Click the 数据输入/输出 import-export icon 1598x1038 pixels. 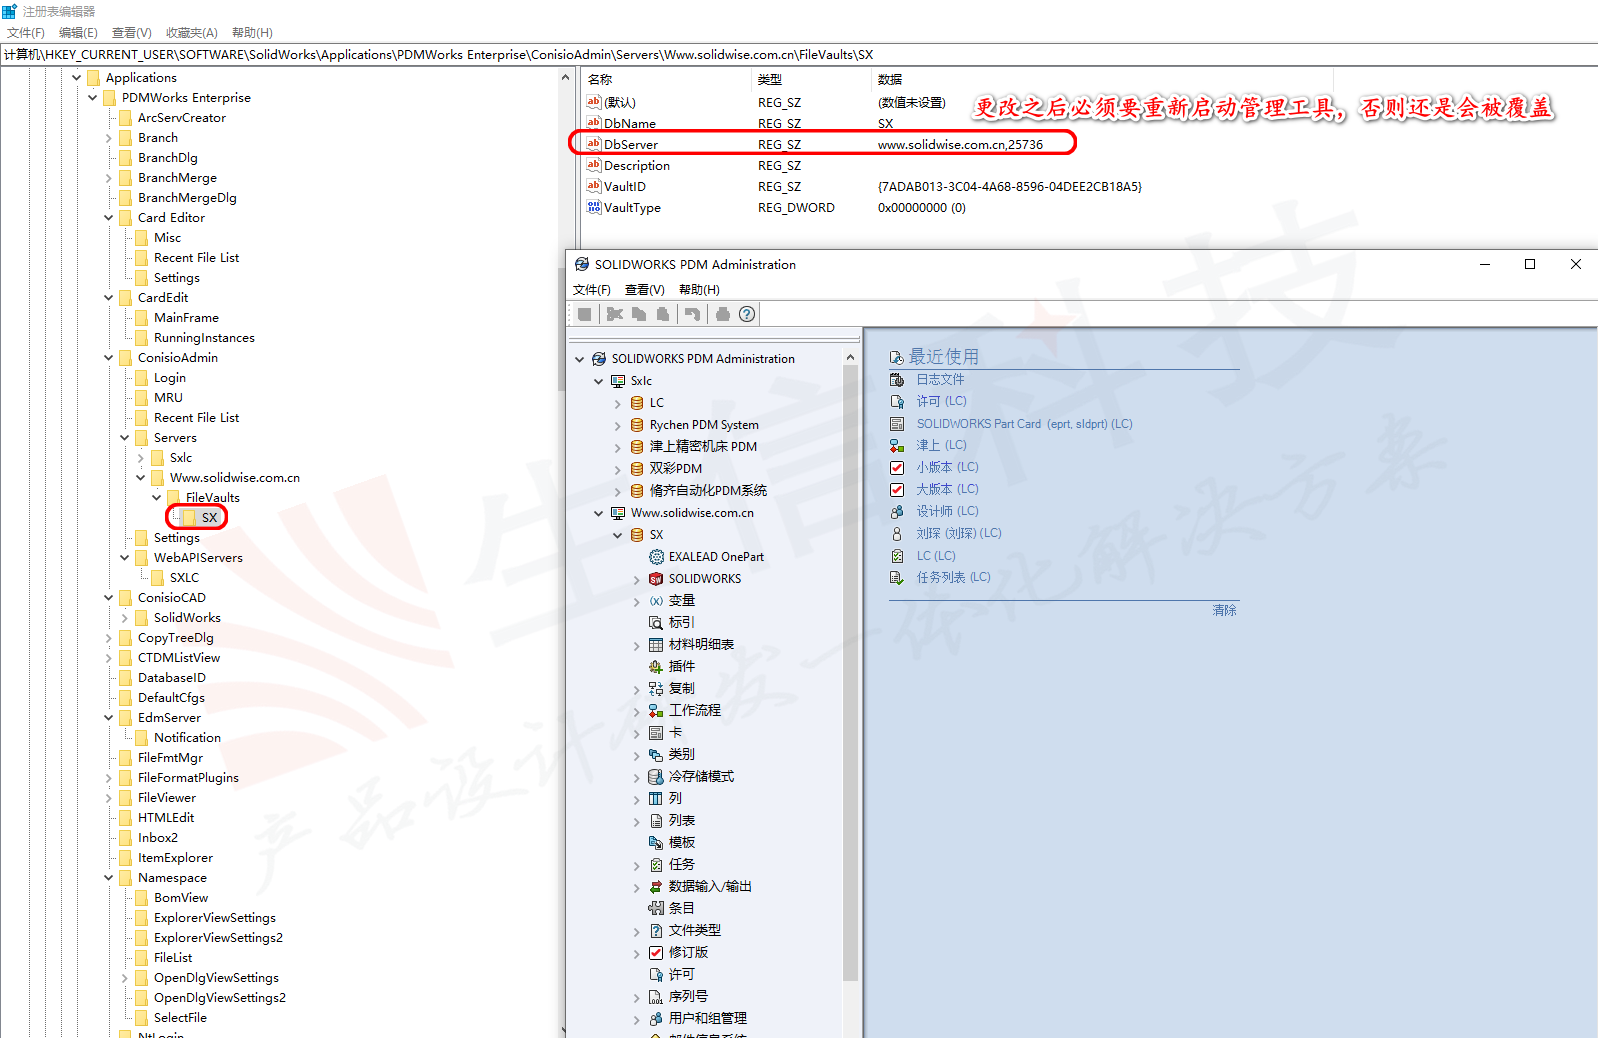[x=656, y=887]
